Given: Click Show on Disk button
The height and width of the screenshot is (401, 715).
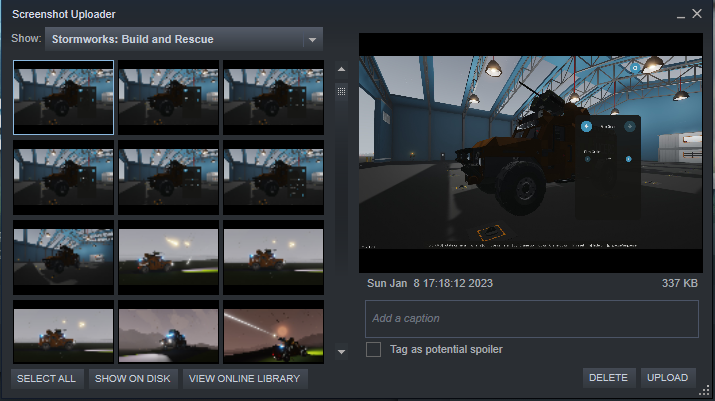Looking at the screenshot, I should (133, 379).
